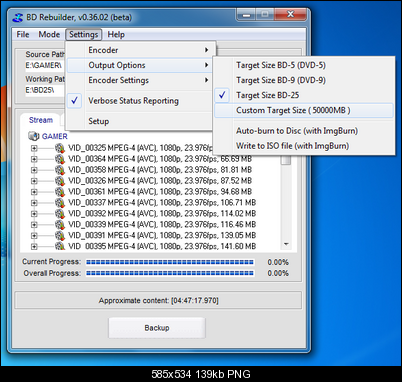Expand the VID_00339 tree node
Image resolution: width=402 pixels, height=382 pixels.
[x=34, y=225]
